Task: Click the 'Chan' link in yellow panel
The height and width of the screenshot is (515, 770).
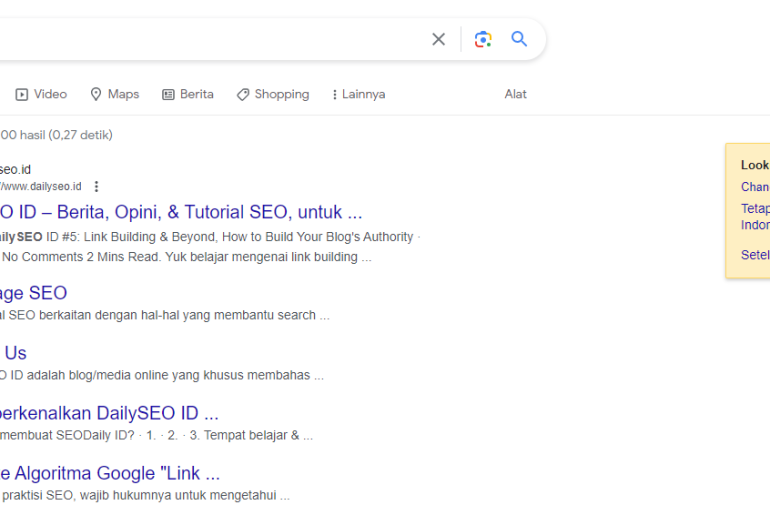Action: click(x=755, y=187)
